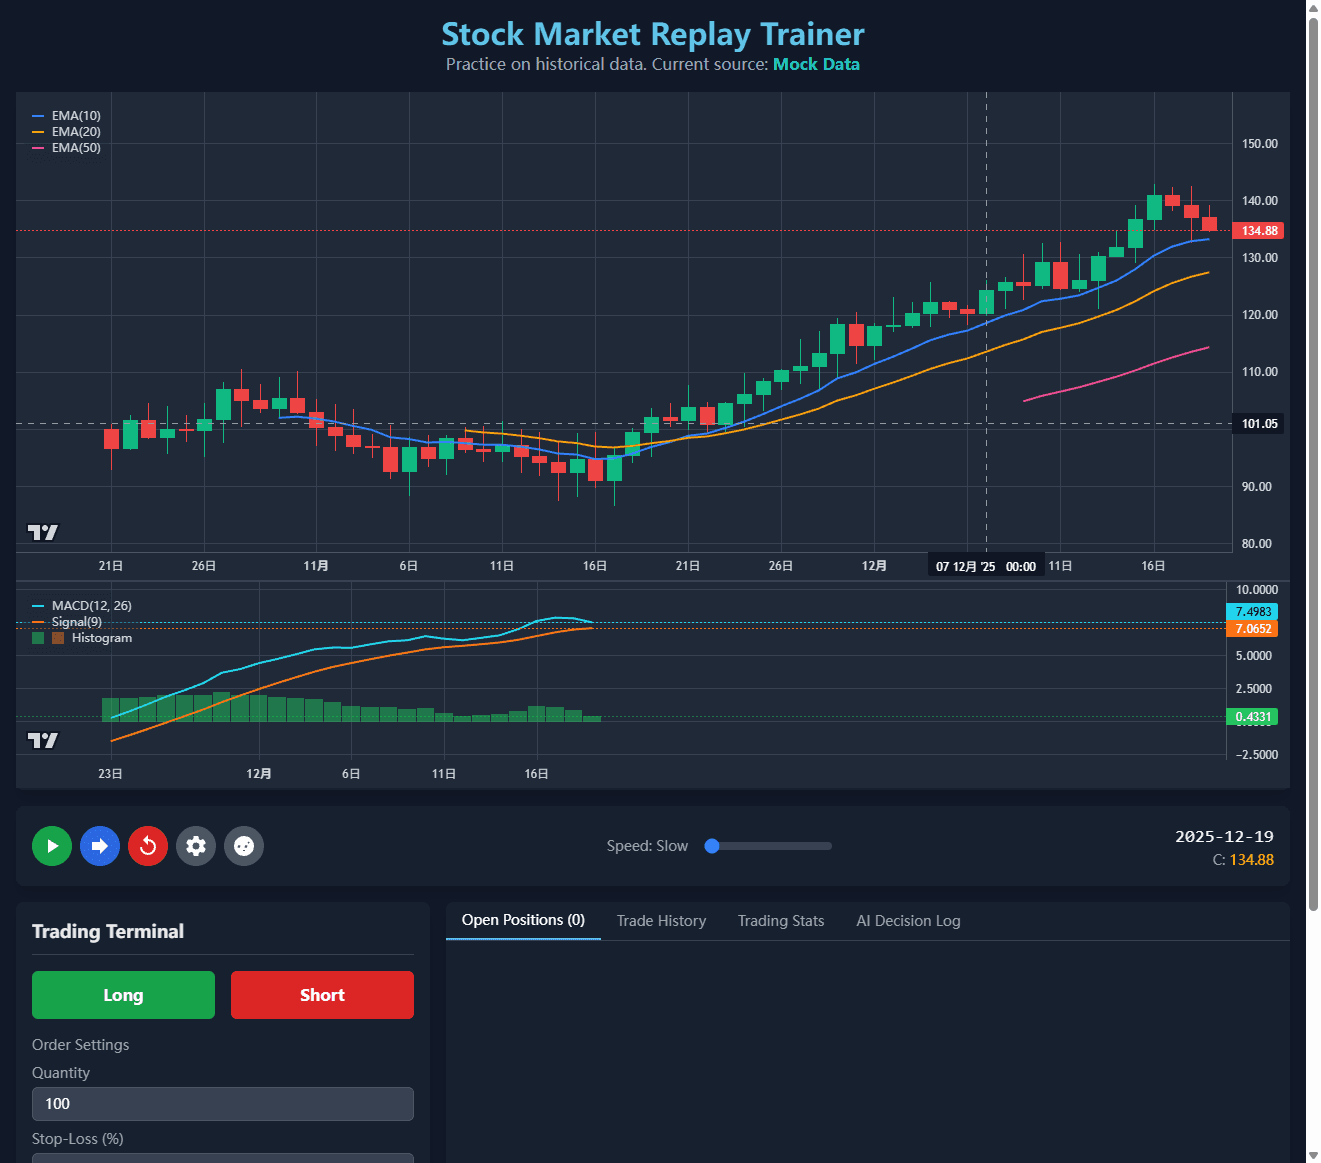Start replay with the green play button
Screen dimensions: 1321x1163
[x=52, y=846]
